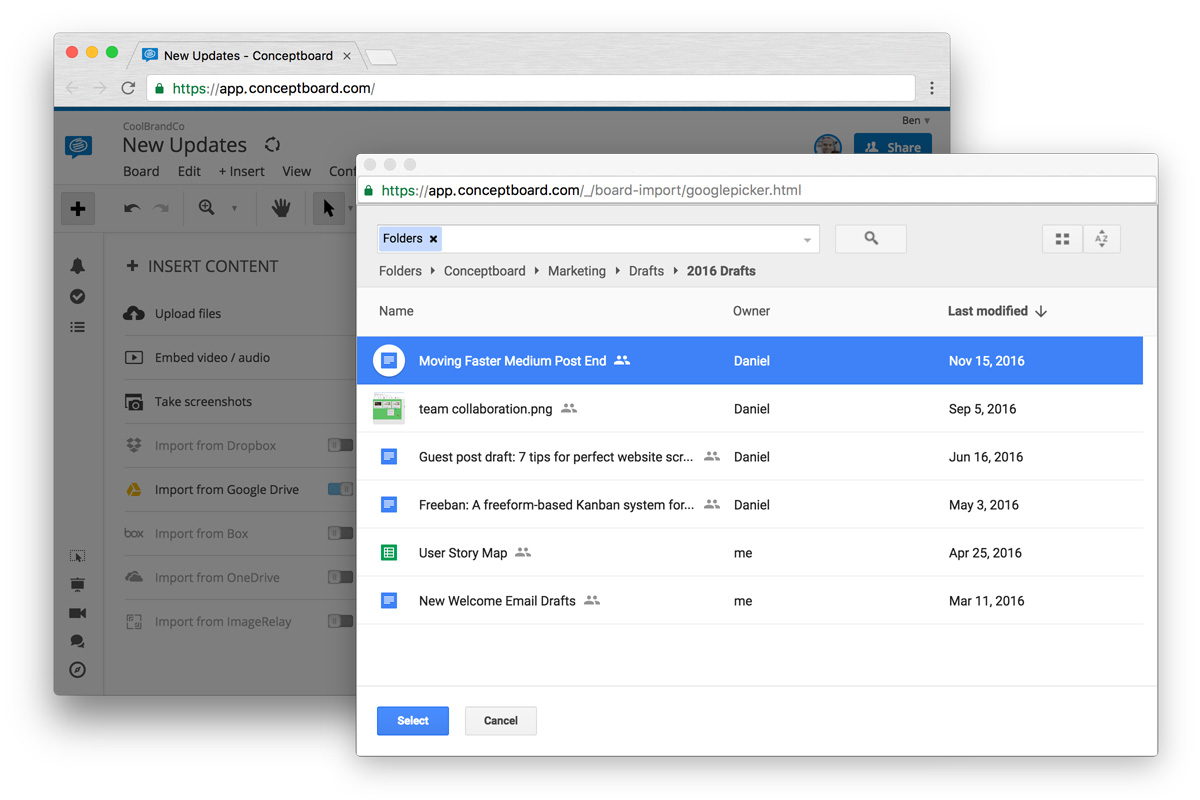Open the chat bubbles icon in sidebar

point(77,641)
